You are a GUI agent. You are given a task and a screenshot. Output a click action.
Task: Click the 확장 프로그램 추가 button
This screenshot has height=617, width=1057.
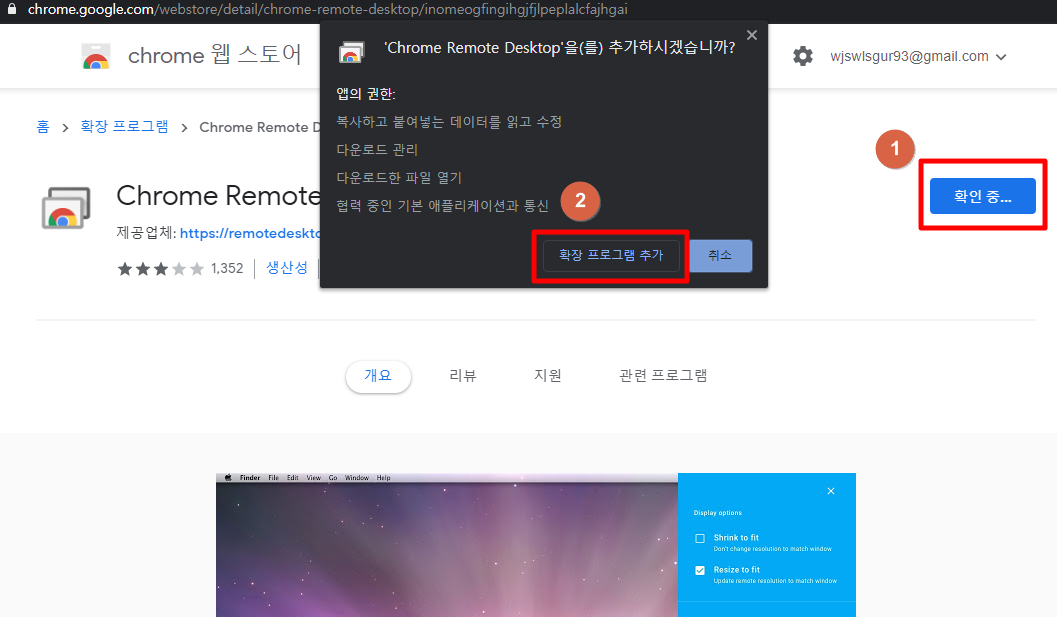611,256
